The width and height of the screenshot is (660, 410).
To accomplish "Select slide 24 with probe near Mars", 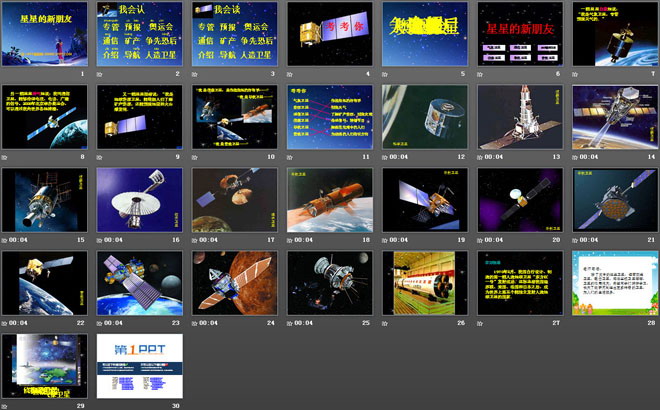I will [x=235, y=283].
